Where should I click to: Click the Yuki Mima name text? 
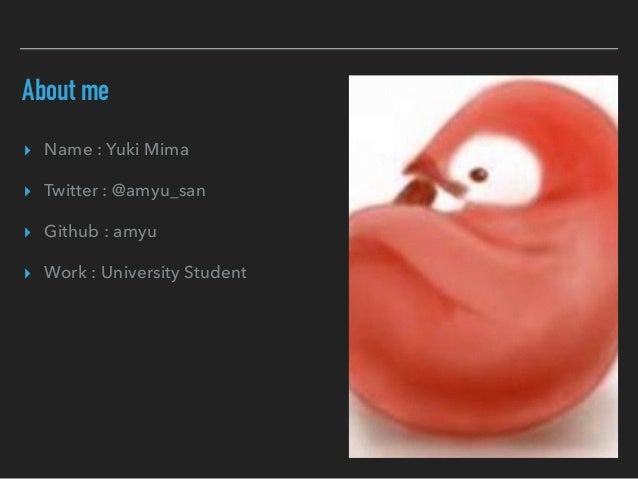coord(147,149)
